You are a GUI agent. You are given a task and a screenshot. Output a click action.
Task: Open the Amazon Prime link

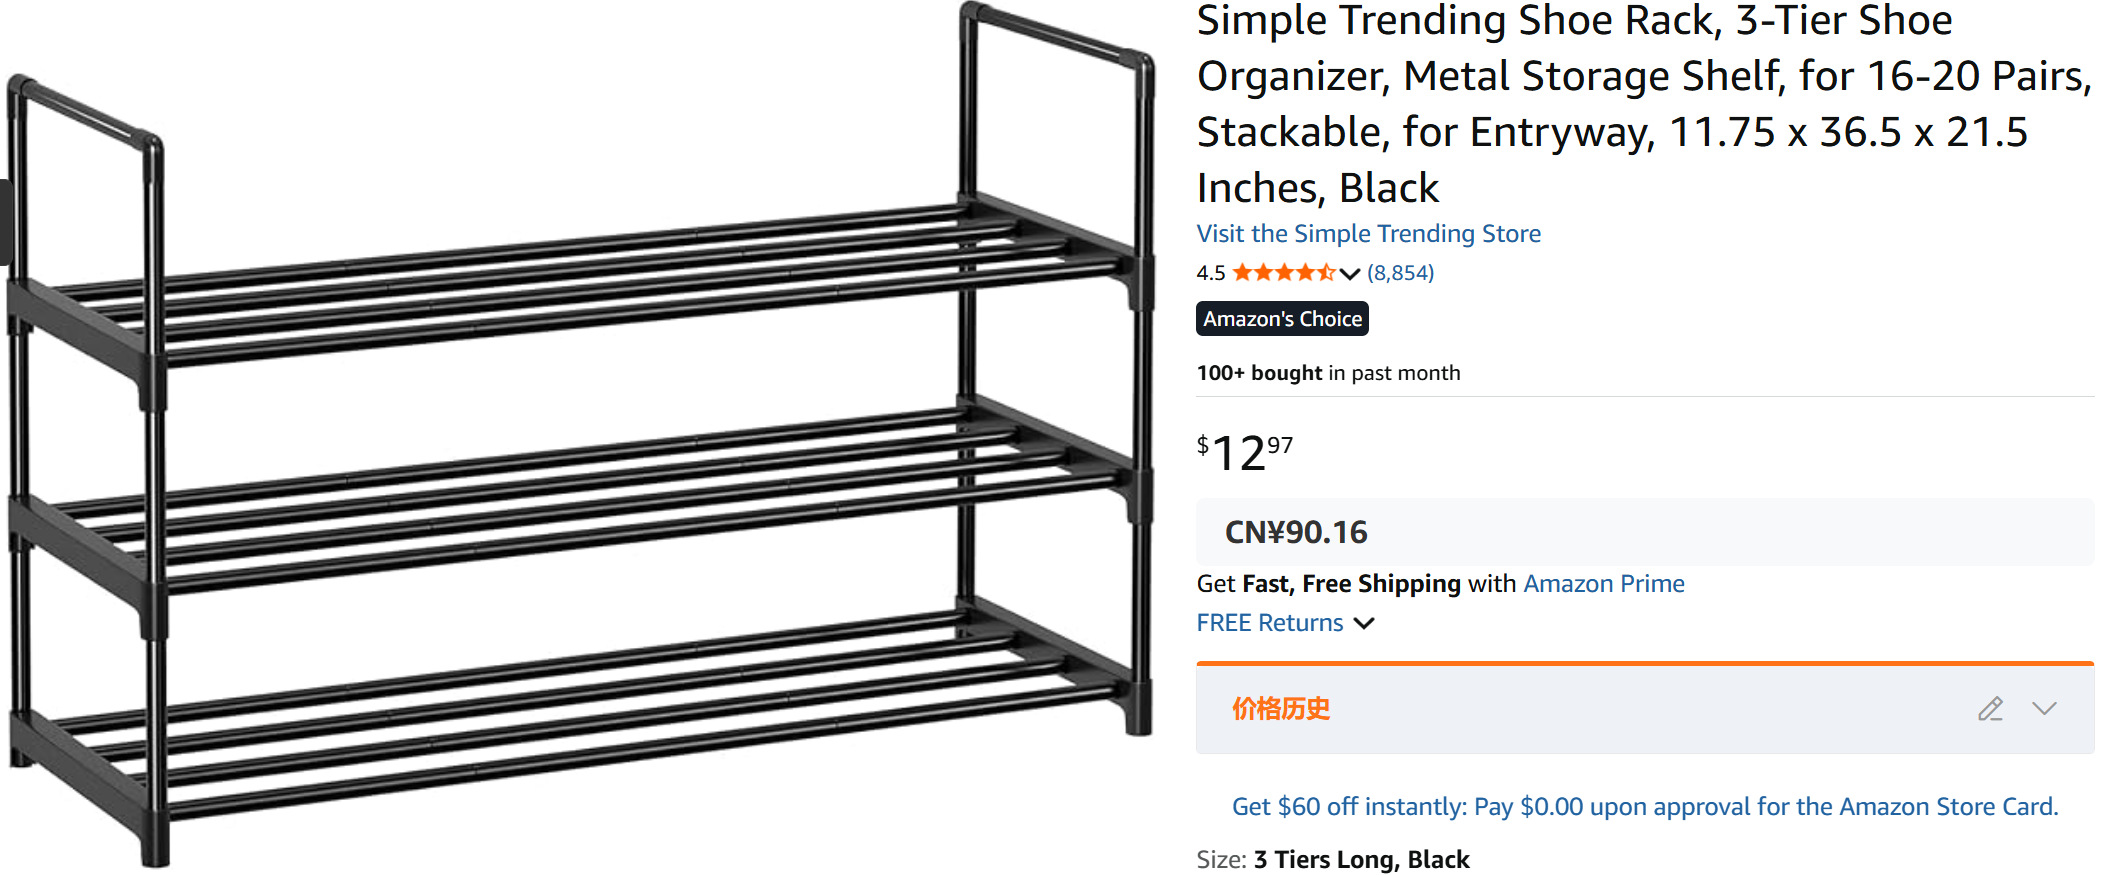tap(1603, 584)
